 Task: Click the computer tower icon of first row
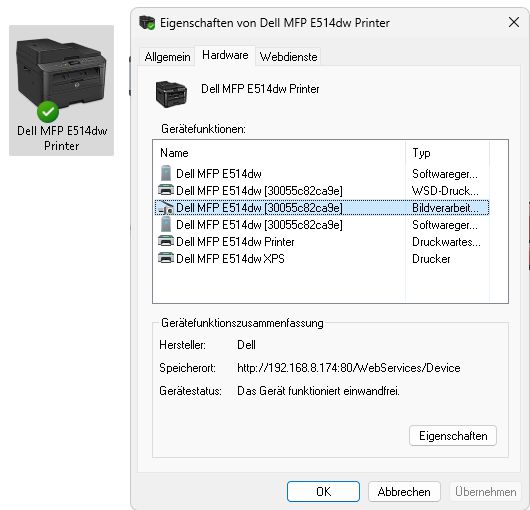click(x=166, y=173)
